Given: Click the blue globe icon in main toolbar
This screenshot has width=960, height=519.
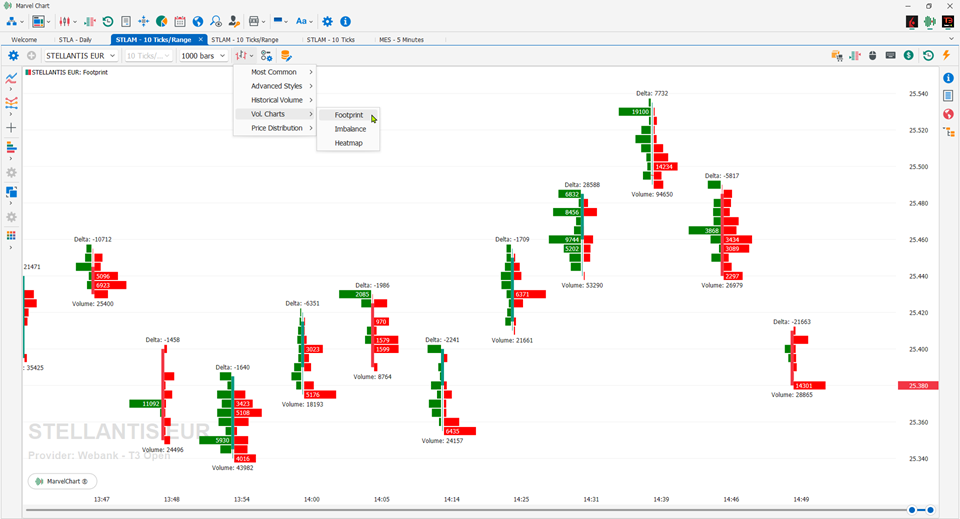Looking at the screenshot, I should tap(198, 21).
